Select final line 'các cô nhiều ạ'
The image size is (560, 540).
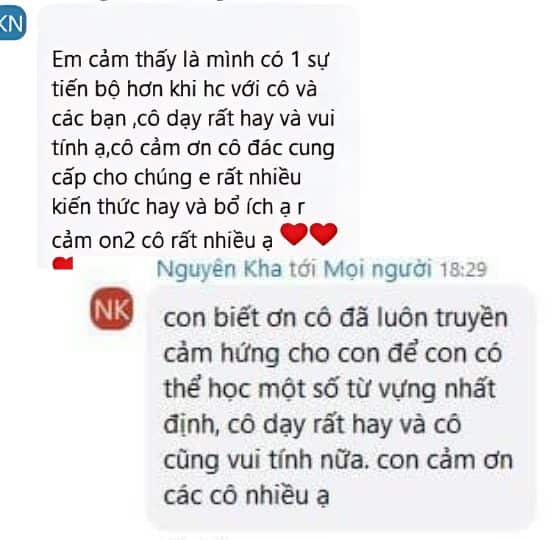[246, 496]
